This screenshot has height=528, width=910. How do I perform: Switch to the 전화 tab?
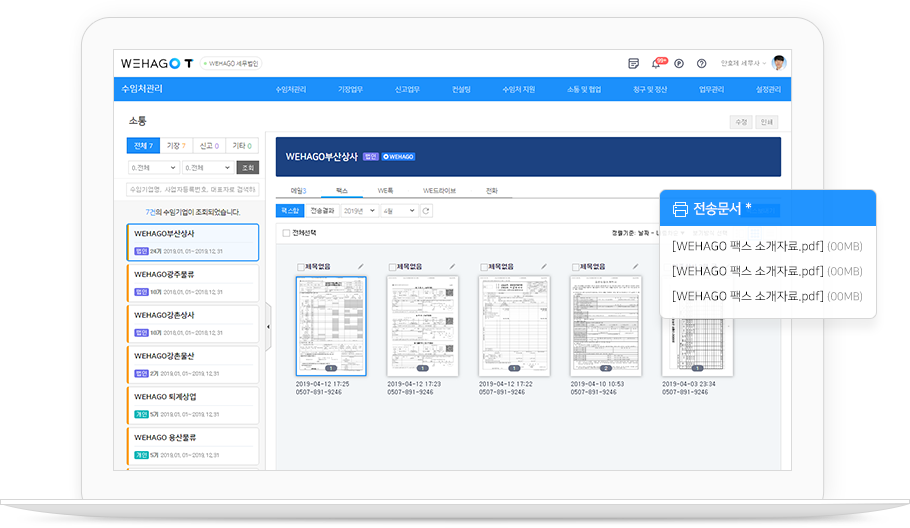492,190
